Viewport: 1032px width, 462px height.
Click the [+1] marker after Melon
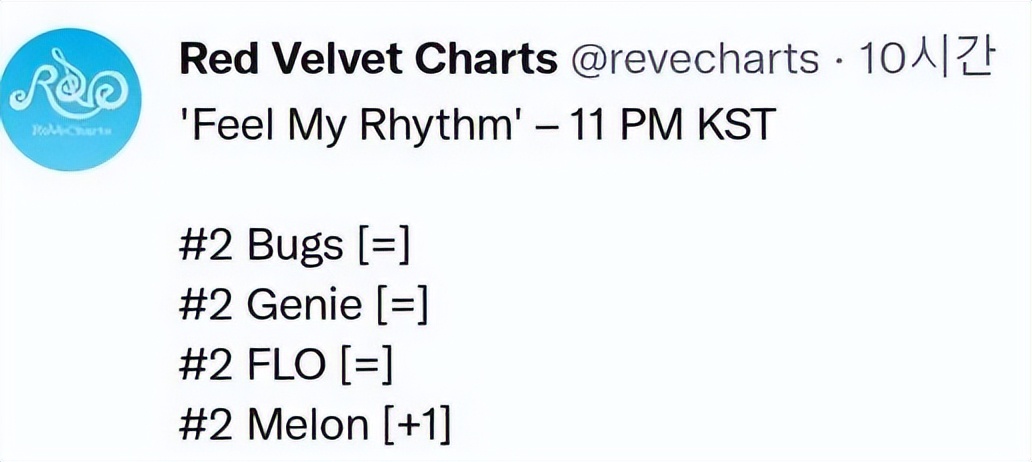(x=417, y=425)
